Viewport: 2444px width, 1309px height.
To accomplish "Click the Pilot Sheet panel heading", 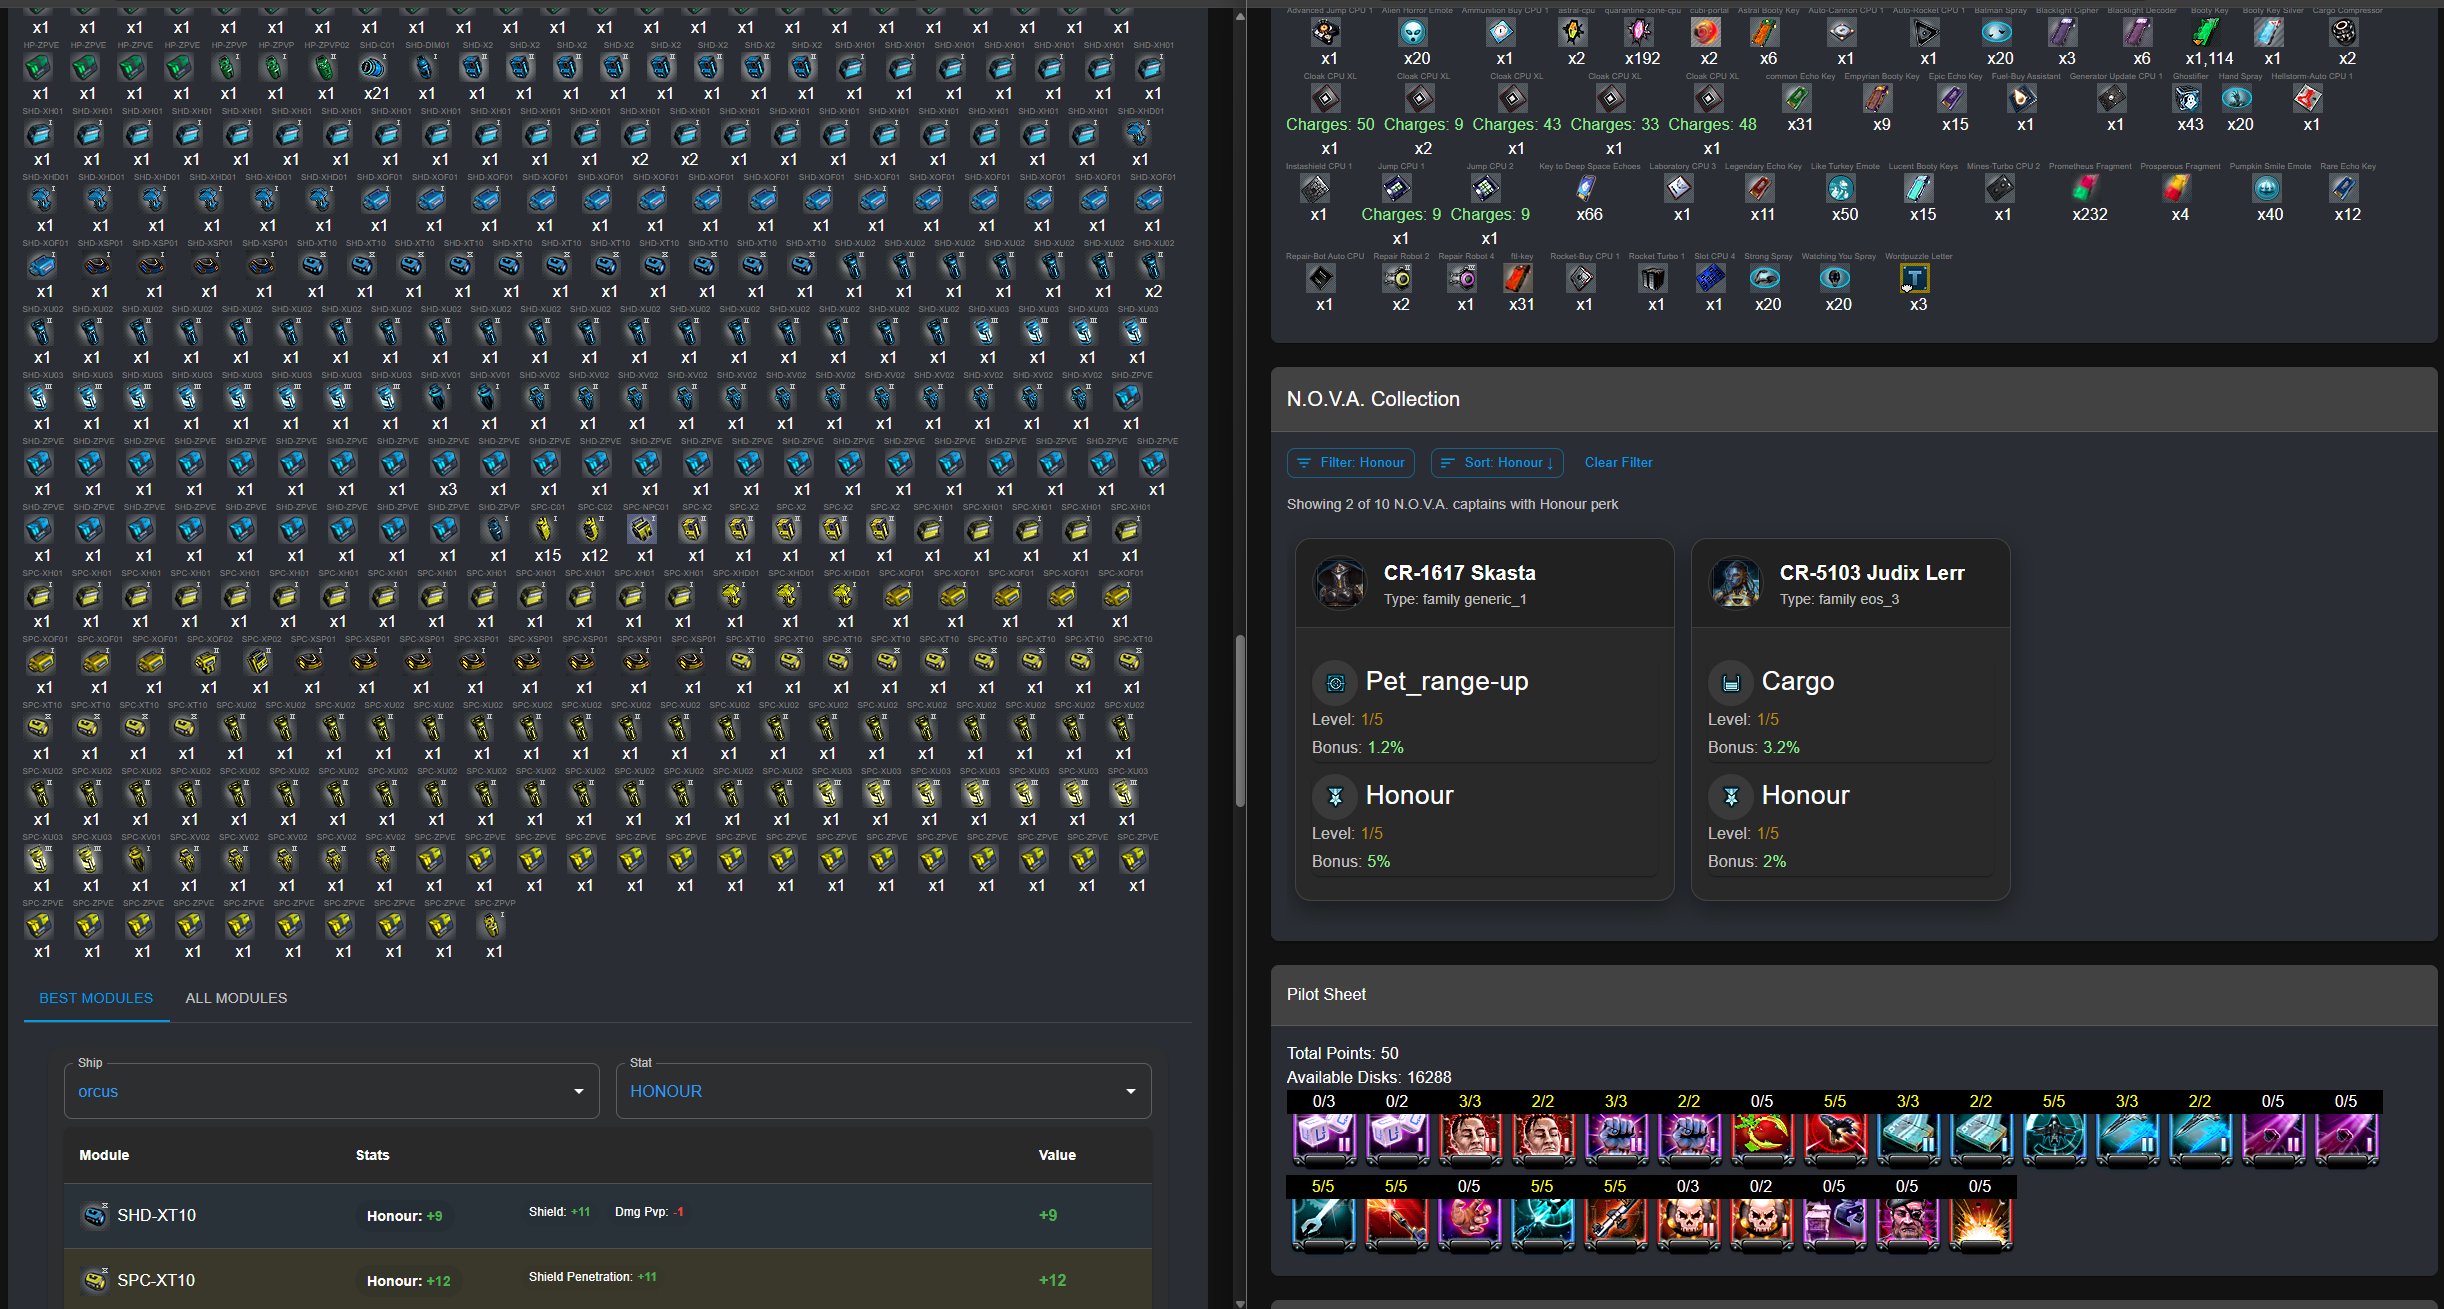I will [1326, 994].
